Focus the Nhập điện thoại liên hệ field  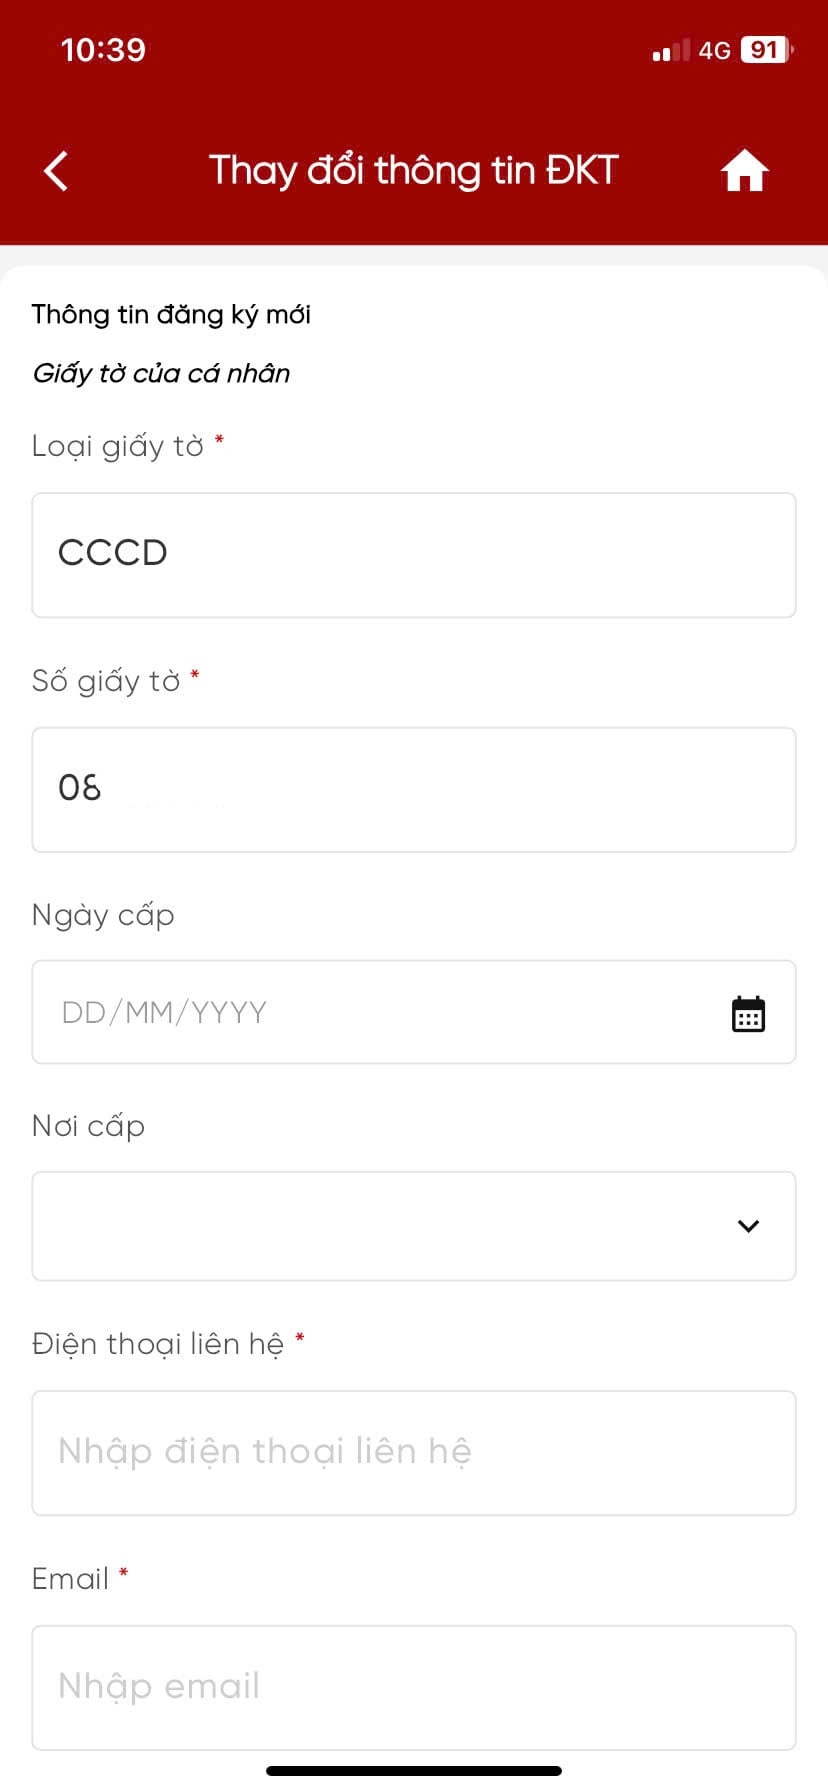(x=414, y=1453)
